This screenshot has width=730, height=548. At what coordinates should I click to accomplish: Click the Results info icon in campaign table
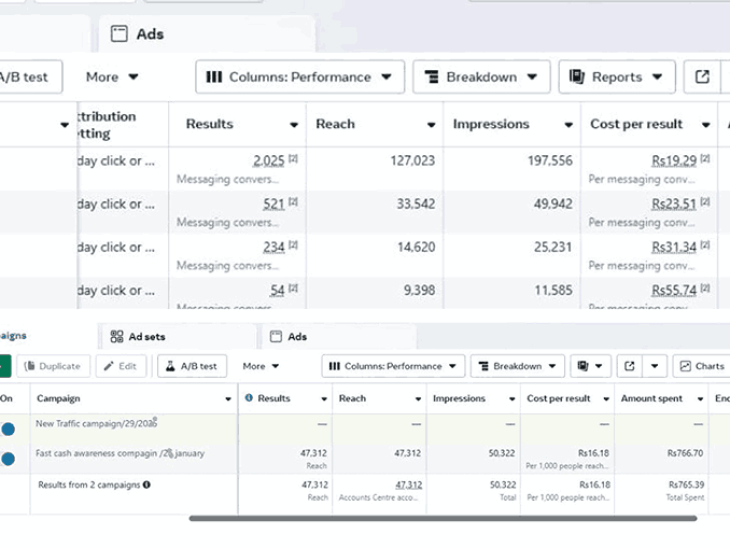tap(249, 398)
